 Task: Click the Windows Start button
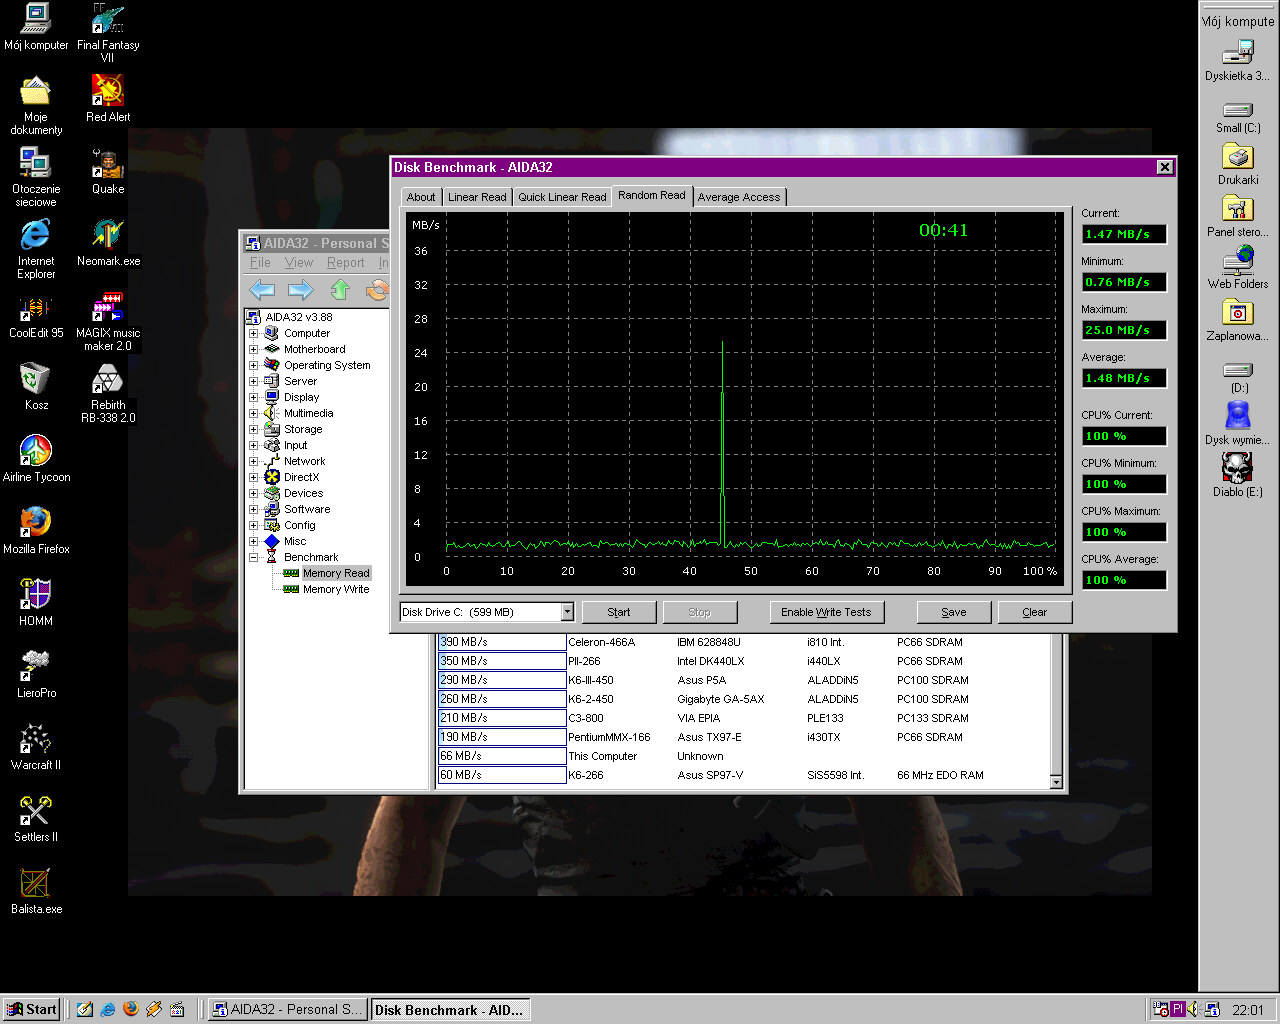(x=31, y=1010)
